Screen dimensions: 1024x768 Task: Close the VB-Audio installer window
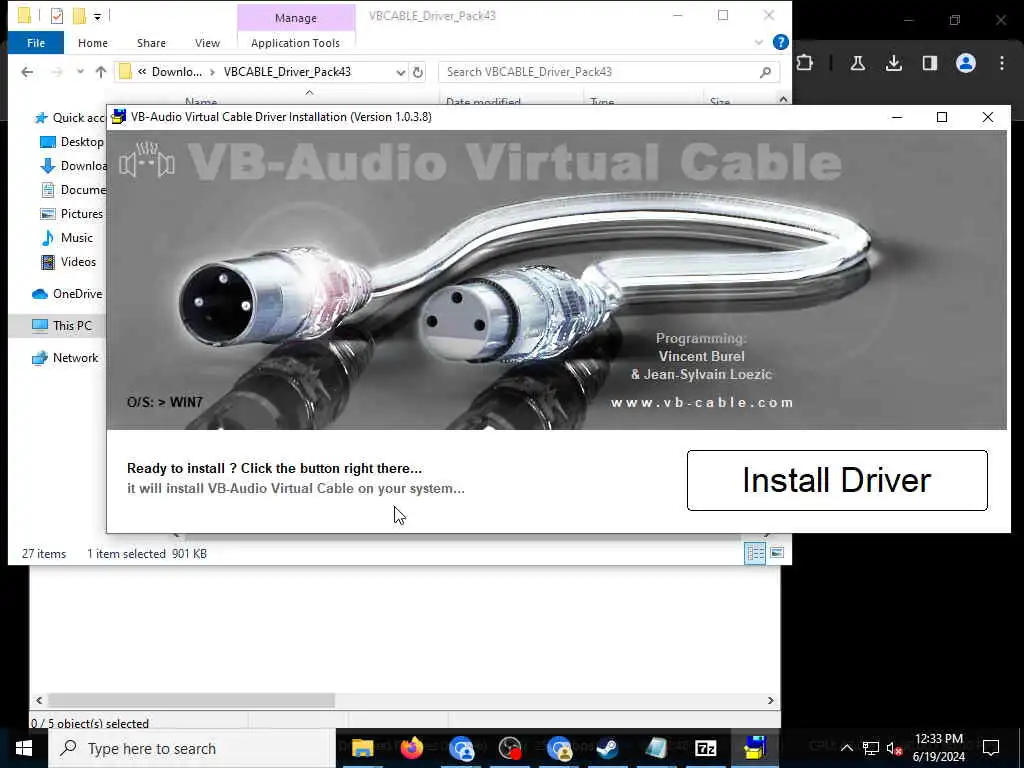coord(987,117)
